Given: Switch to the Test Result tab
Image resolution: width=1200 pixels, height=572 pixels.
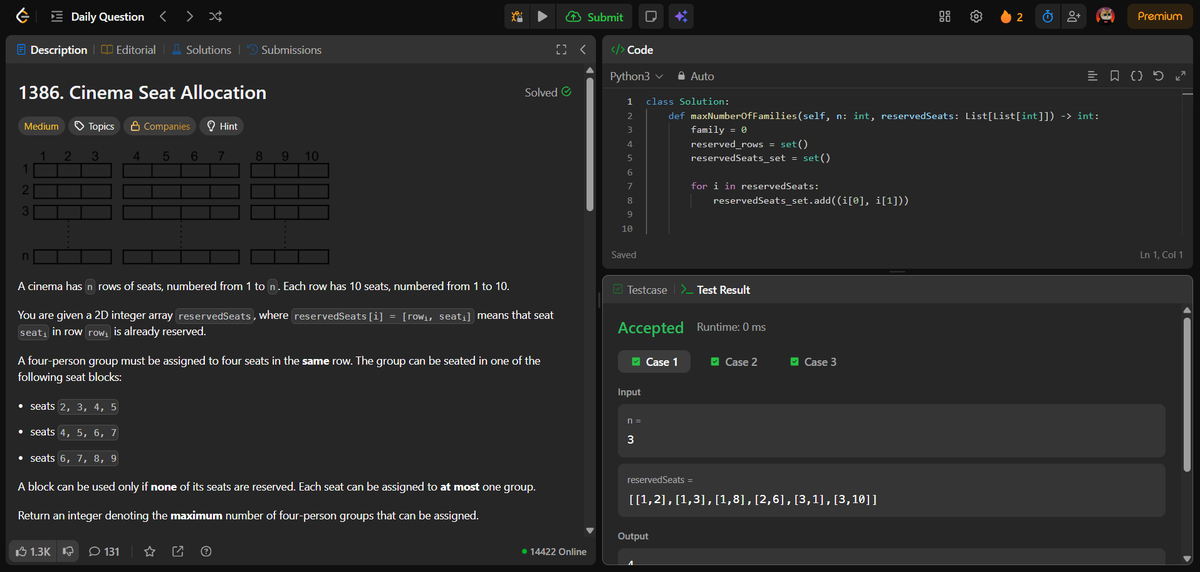Looking at the screenshot, I should click(x=715, y=290).
